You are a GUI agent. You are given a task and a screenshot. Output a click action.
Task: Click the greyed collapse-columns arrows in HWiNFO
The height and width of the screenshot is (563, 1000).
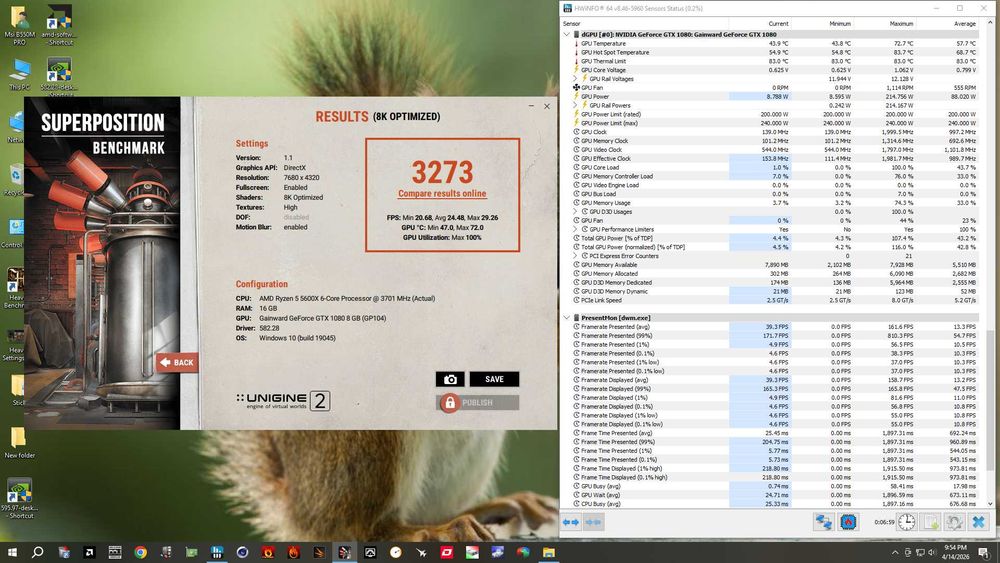coord(593,522)
